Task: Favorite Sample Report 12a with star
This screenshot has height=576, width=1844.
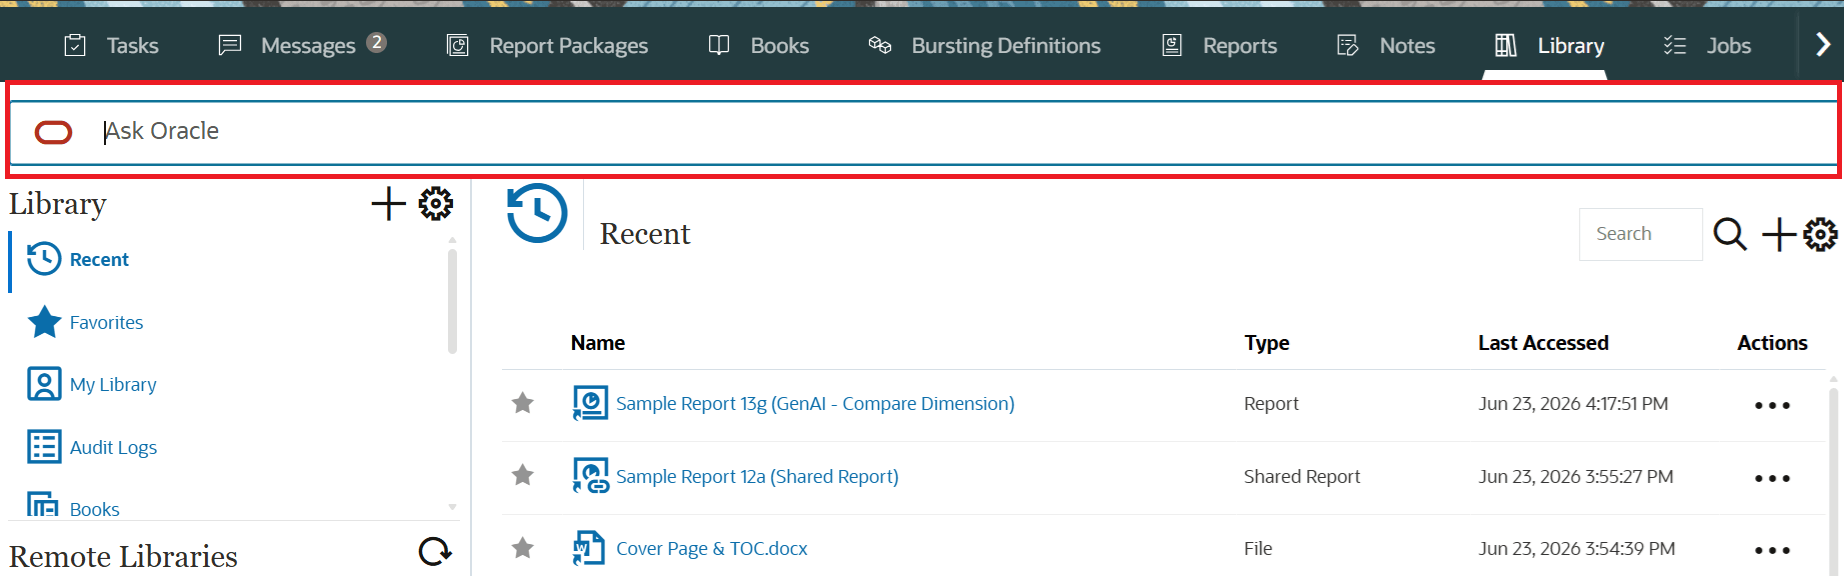Action: pos(522,475)
